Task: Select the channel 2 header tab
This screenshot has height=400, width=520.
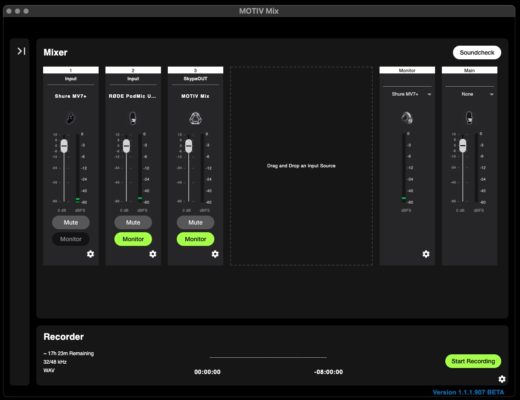Action: pyautogui.click(x=133, y=70)
